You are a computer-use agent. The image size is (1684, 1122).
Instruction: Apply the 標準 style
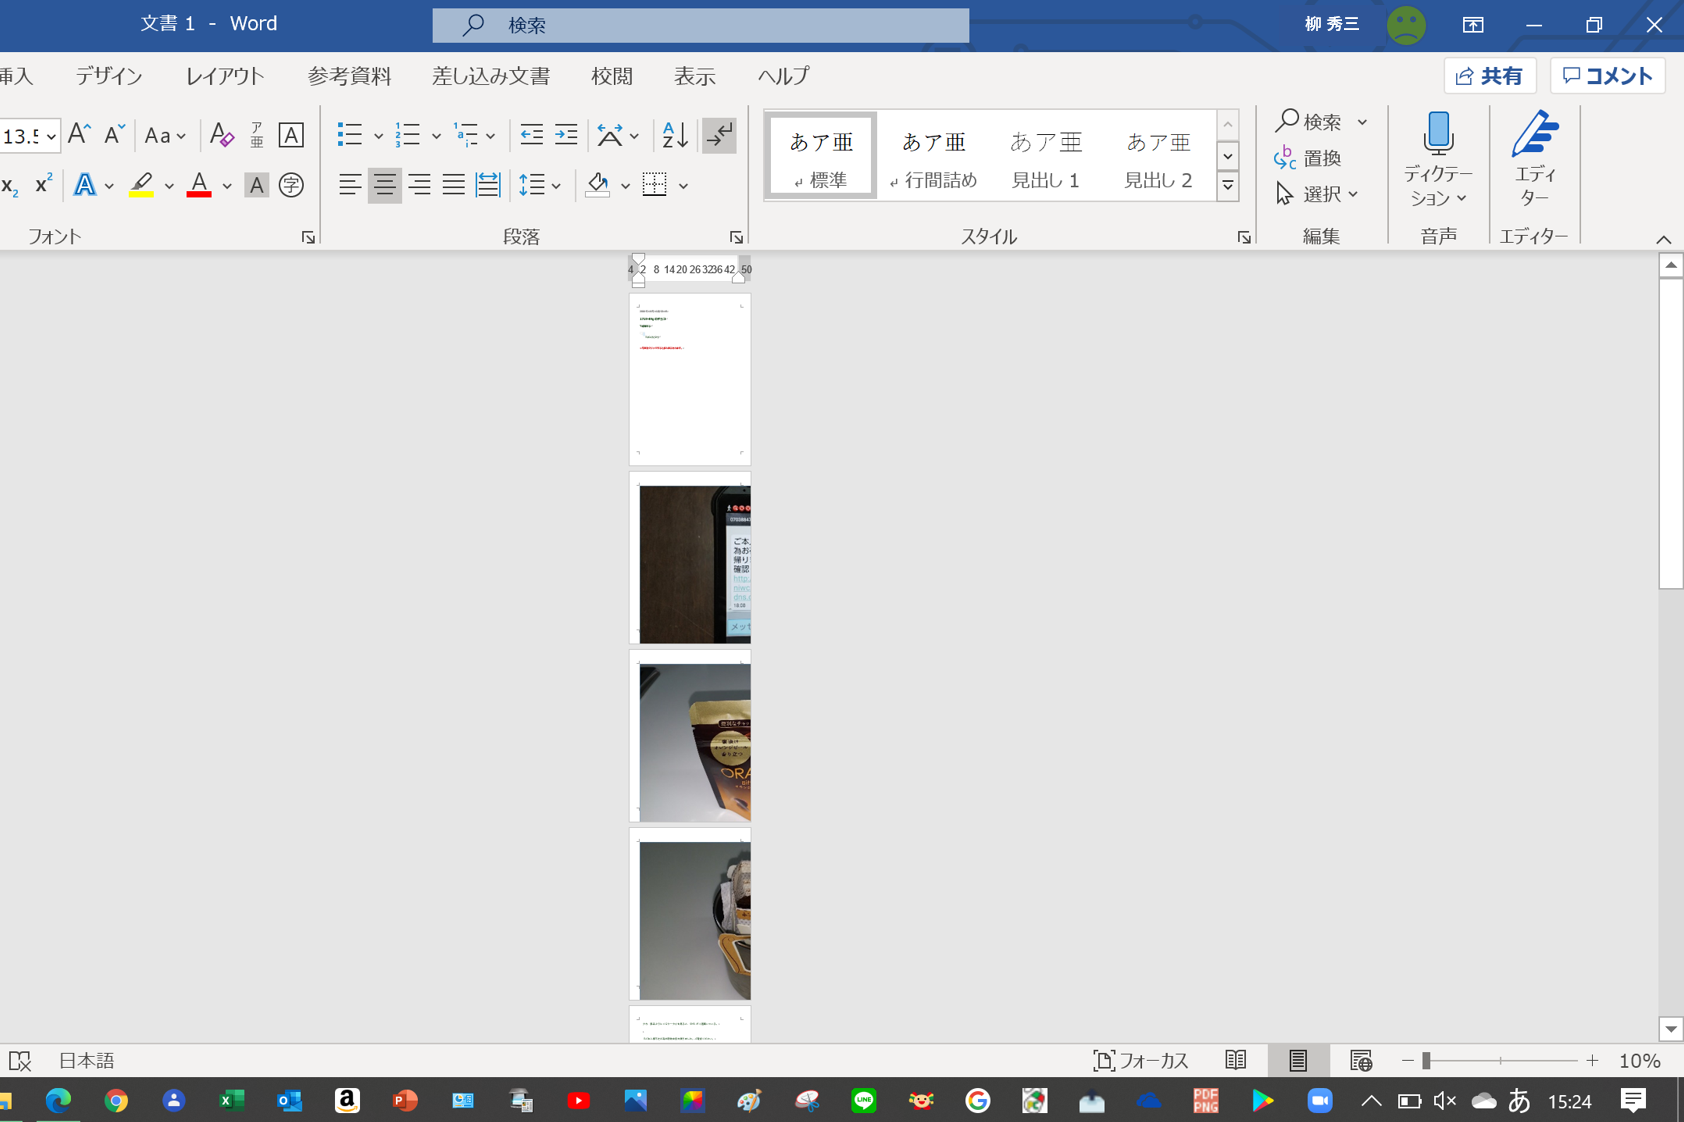(x=821, y=156)
